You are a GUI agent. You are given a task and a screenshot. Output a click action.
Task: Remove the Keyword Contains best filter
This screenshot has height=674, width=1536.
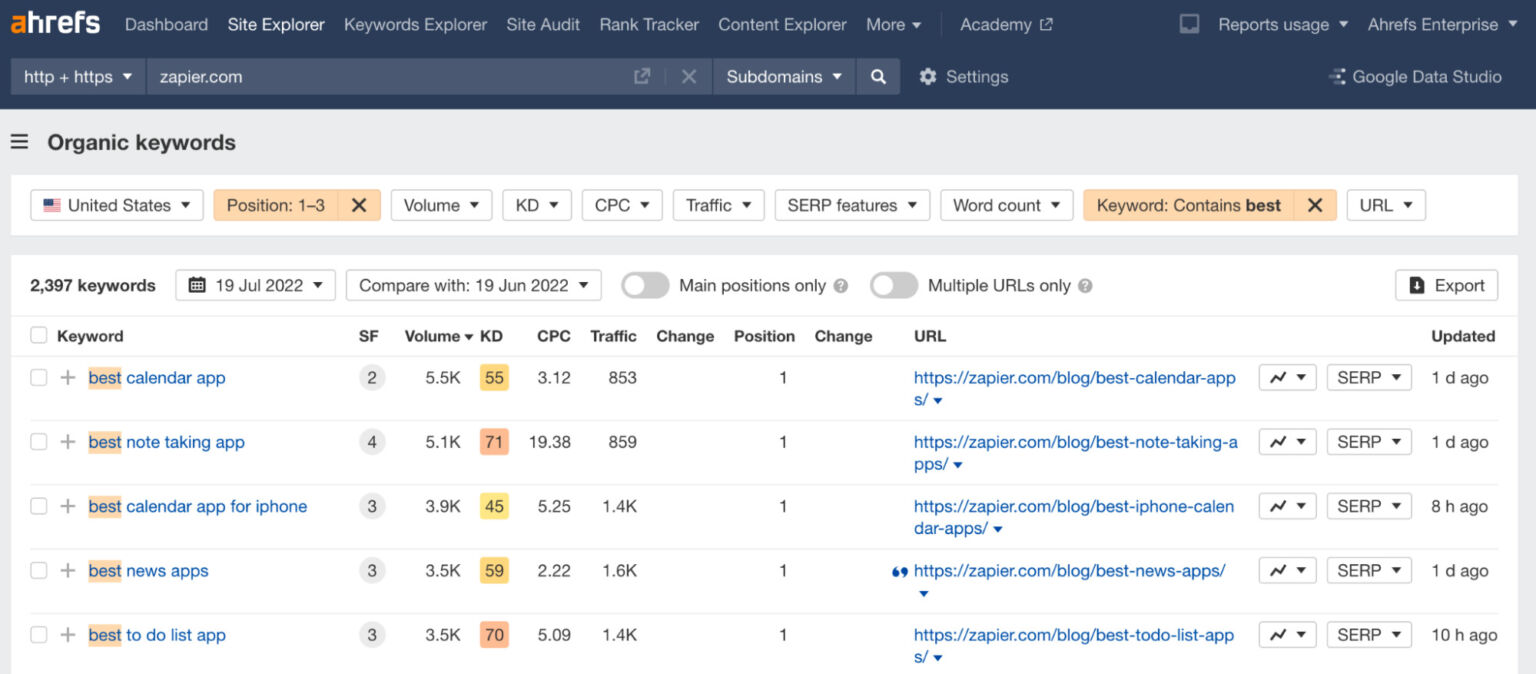click(1315, 205)
